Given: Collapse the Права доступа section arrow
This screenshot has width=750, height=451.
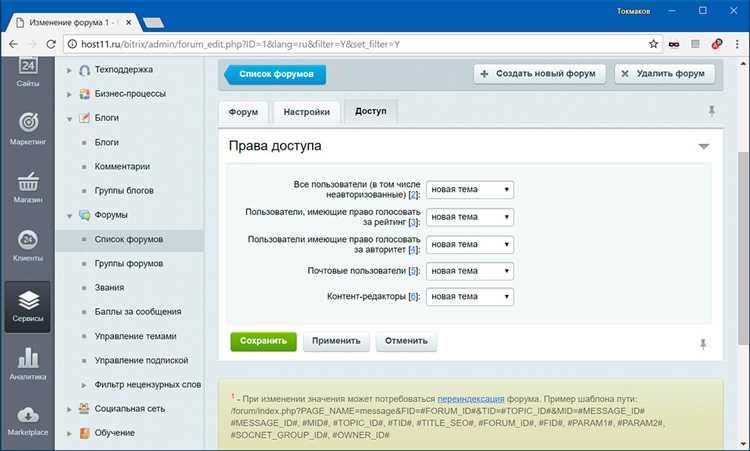Looking at the screenshot, I should 704,146.
